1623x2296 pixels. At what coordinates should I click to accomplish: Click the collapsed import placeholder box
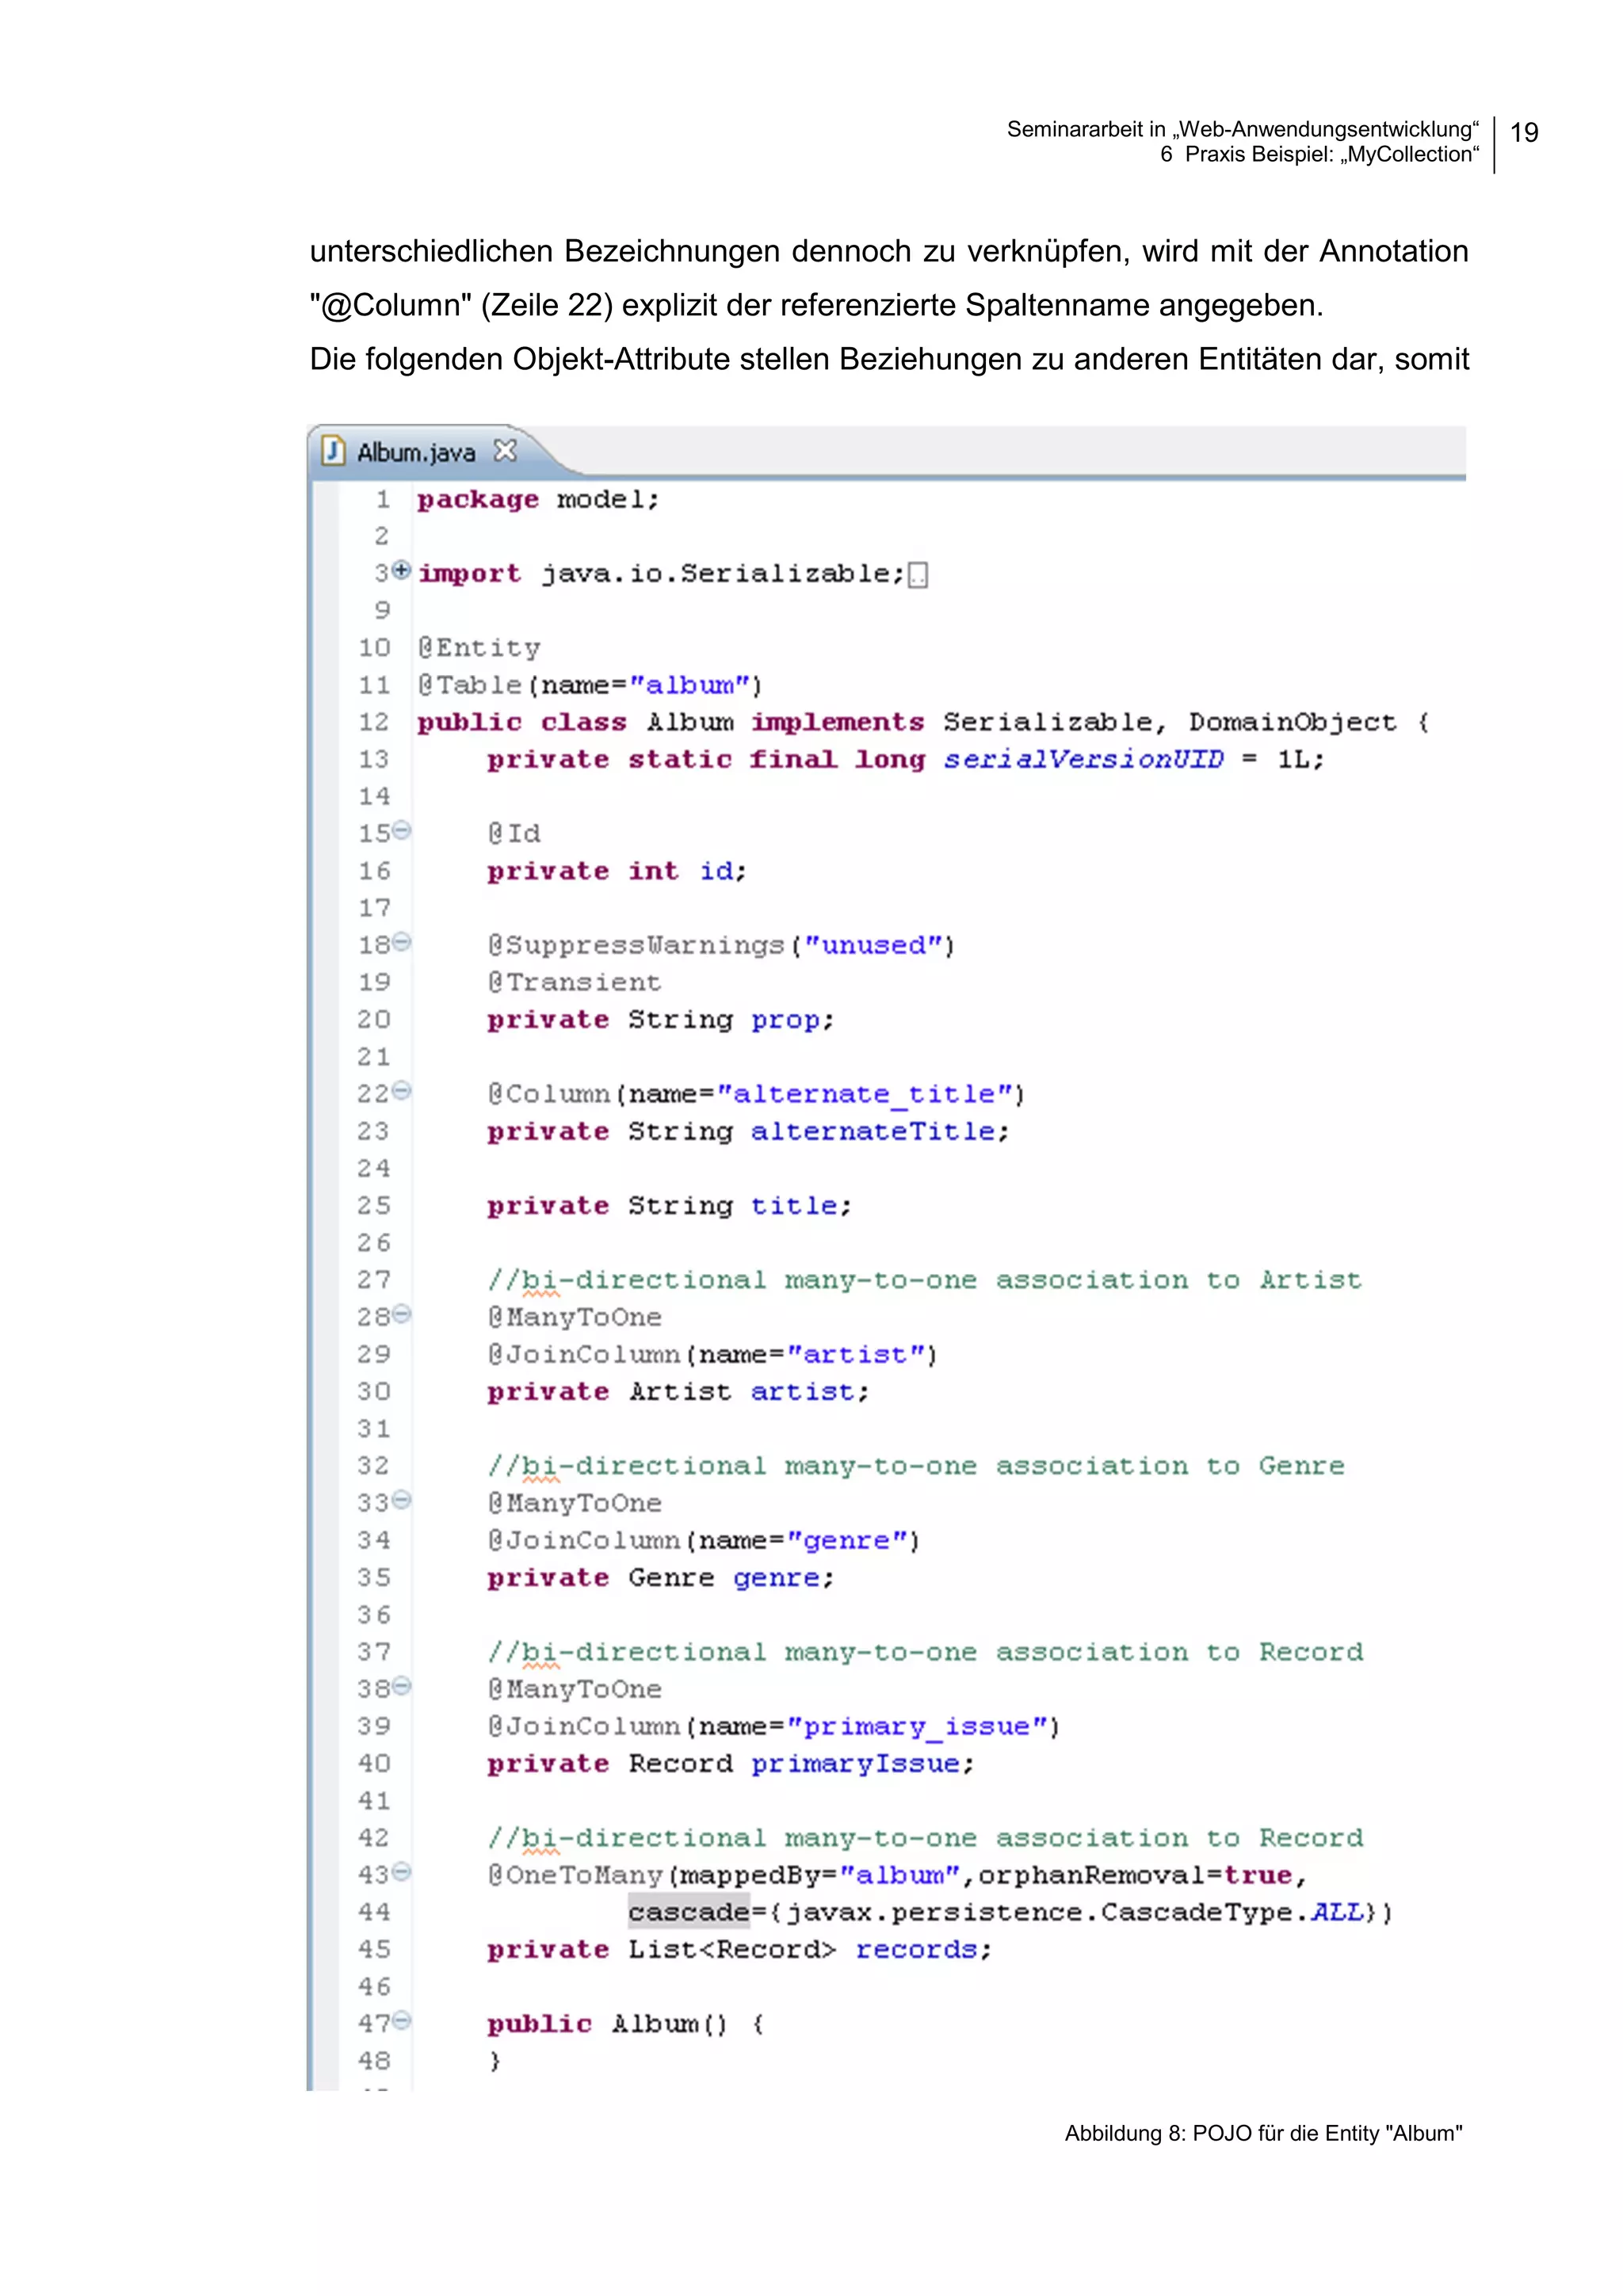pyautogui.click(x=917, y=575)
